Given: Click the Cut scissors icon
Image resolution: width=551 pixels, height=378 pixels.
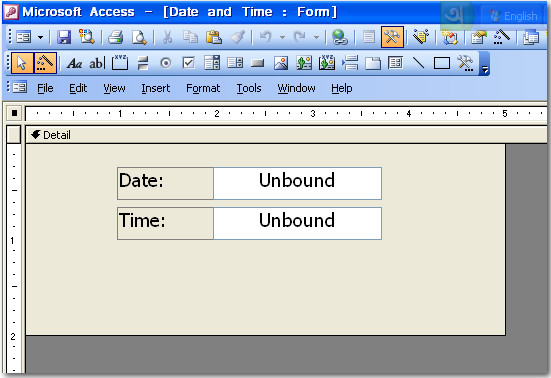Looking at the screenshot, I should [x=167, y=37].
